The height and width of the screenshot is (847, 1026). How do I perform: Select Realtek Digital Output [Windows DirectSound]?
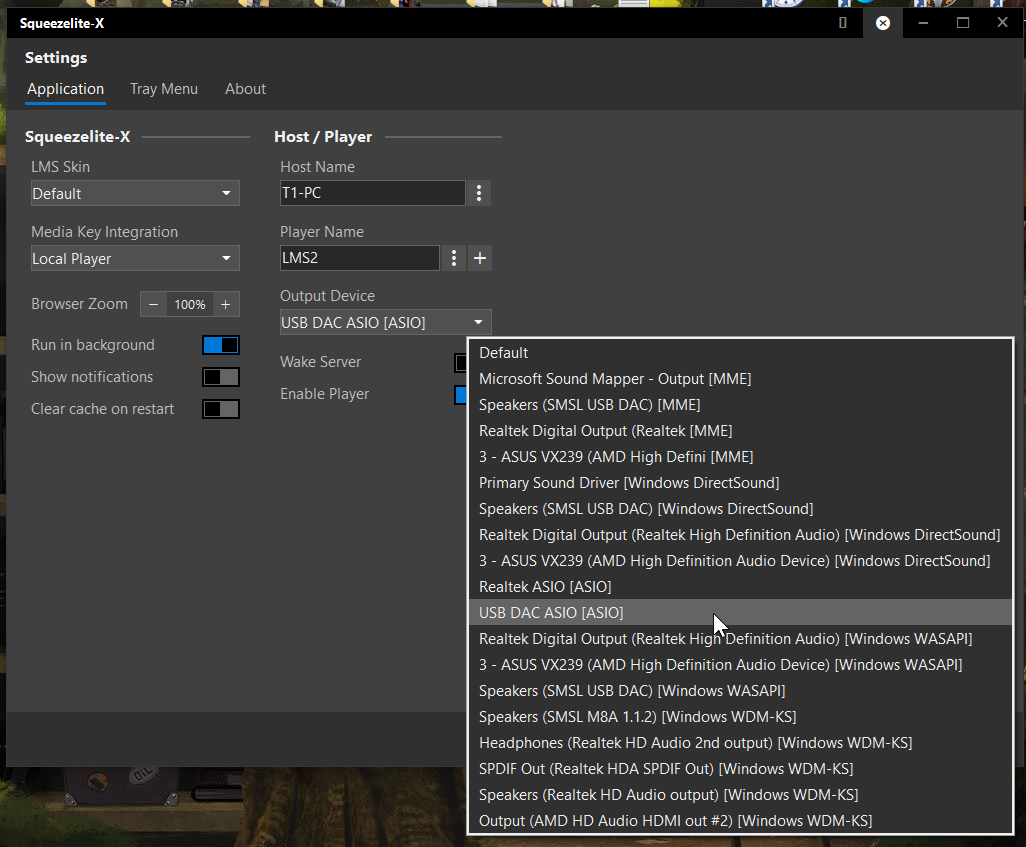coord(740,535)
